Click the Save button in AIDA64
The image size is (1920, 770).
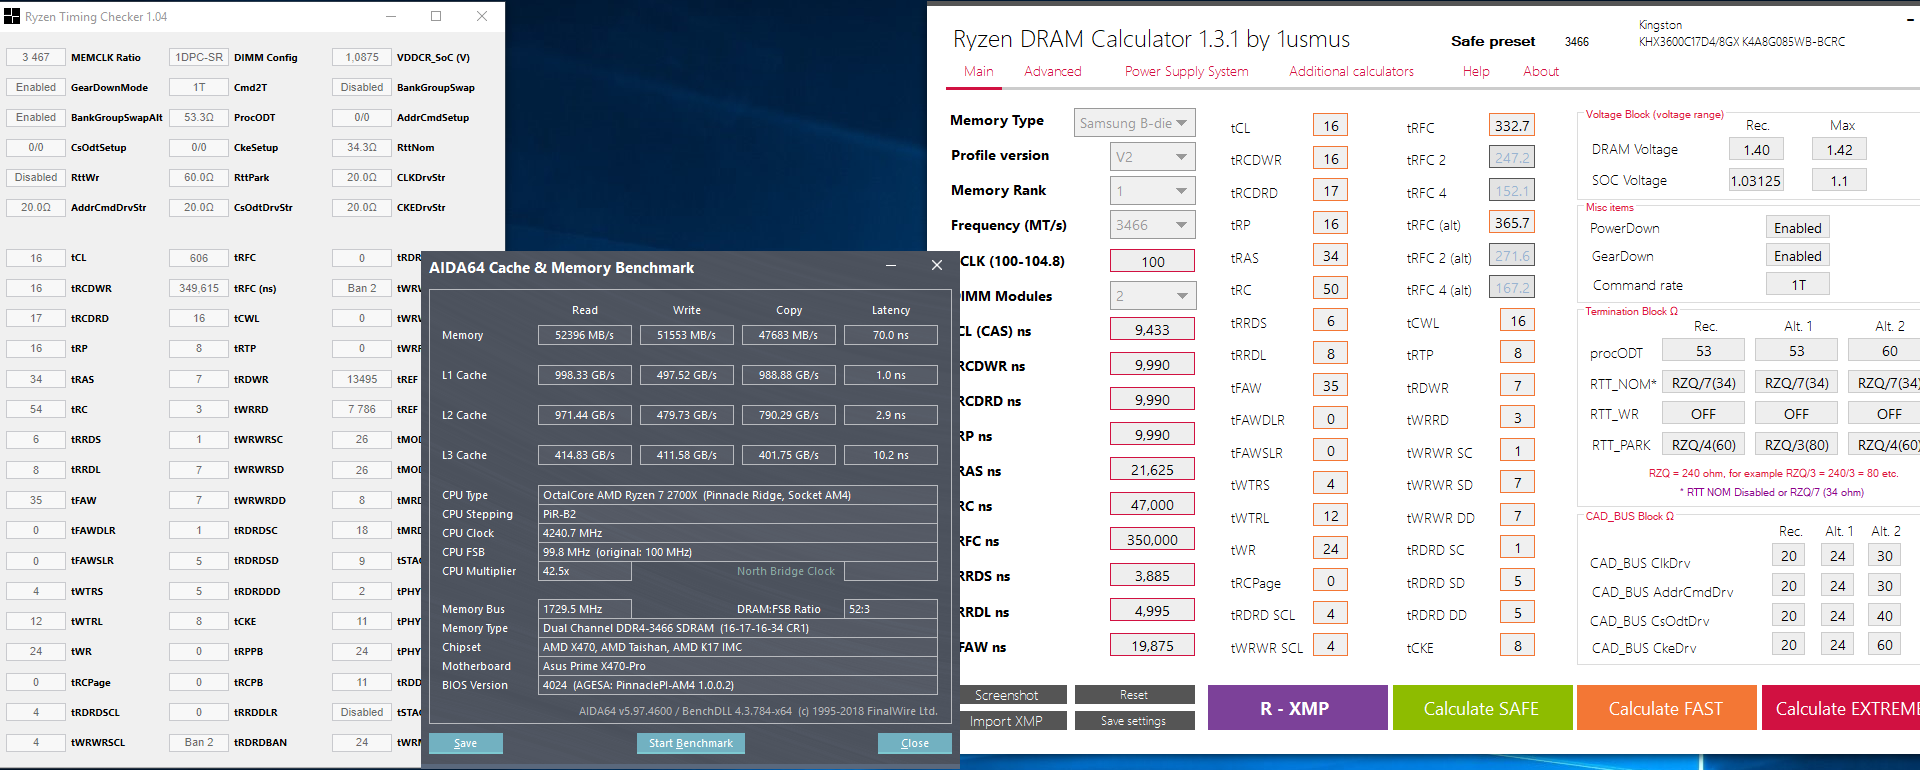(466, 743)
